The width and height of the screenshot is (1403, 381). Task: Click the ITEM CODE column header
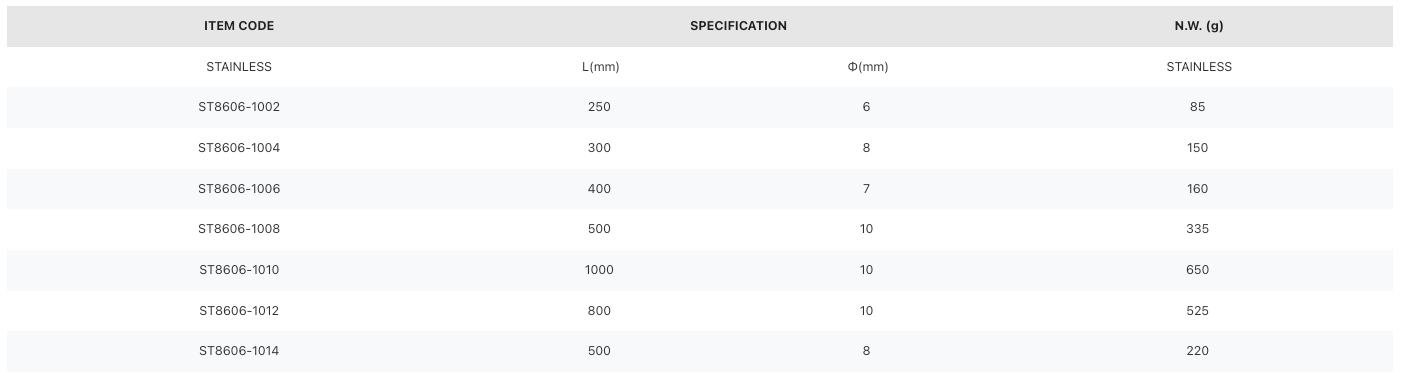pos(239,26)
